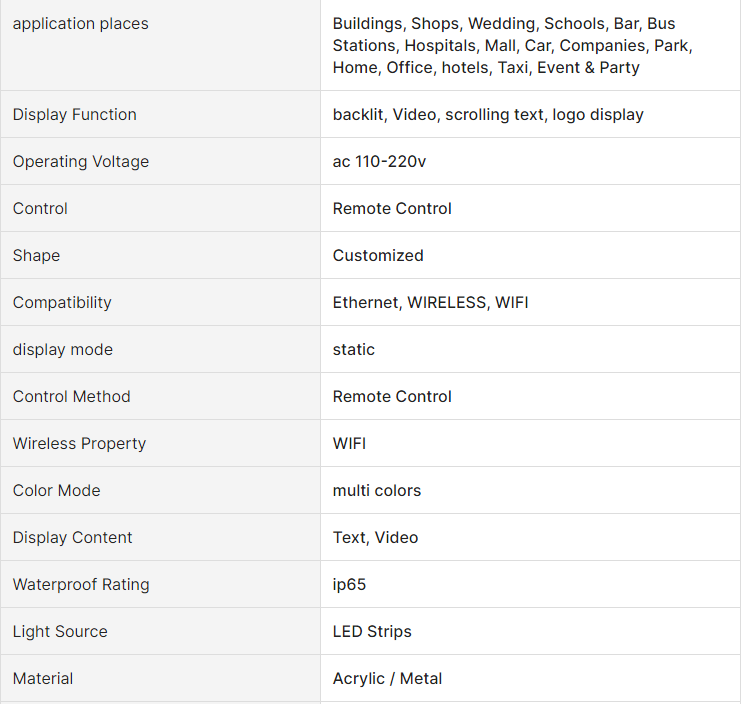Click the 'Operating Voltage' label
The width and height of the screenshot is (741, 704).
(81, 162)
